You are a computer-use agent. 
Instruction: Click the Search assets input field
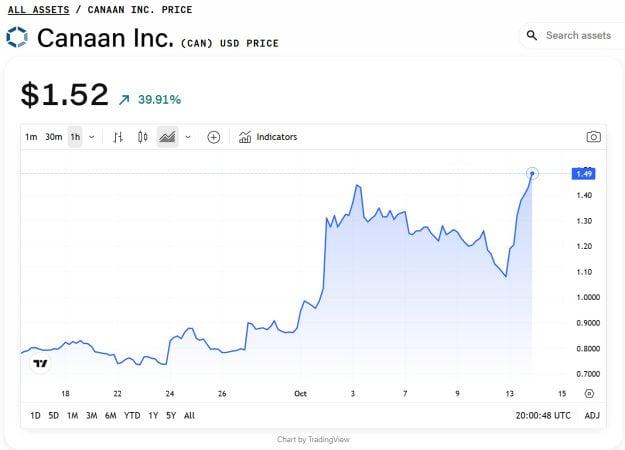(578, 36)
